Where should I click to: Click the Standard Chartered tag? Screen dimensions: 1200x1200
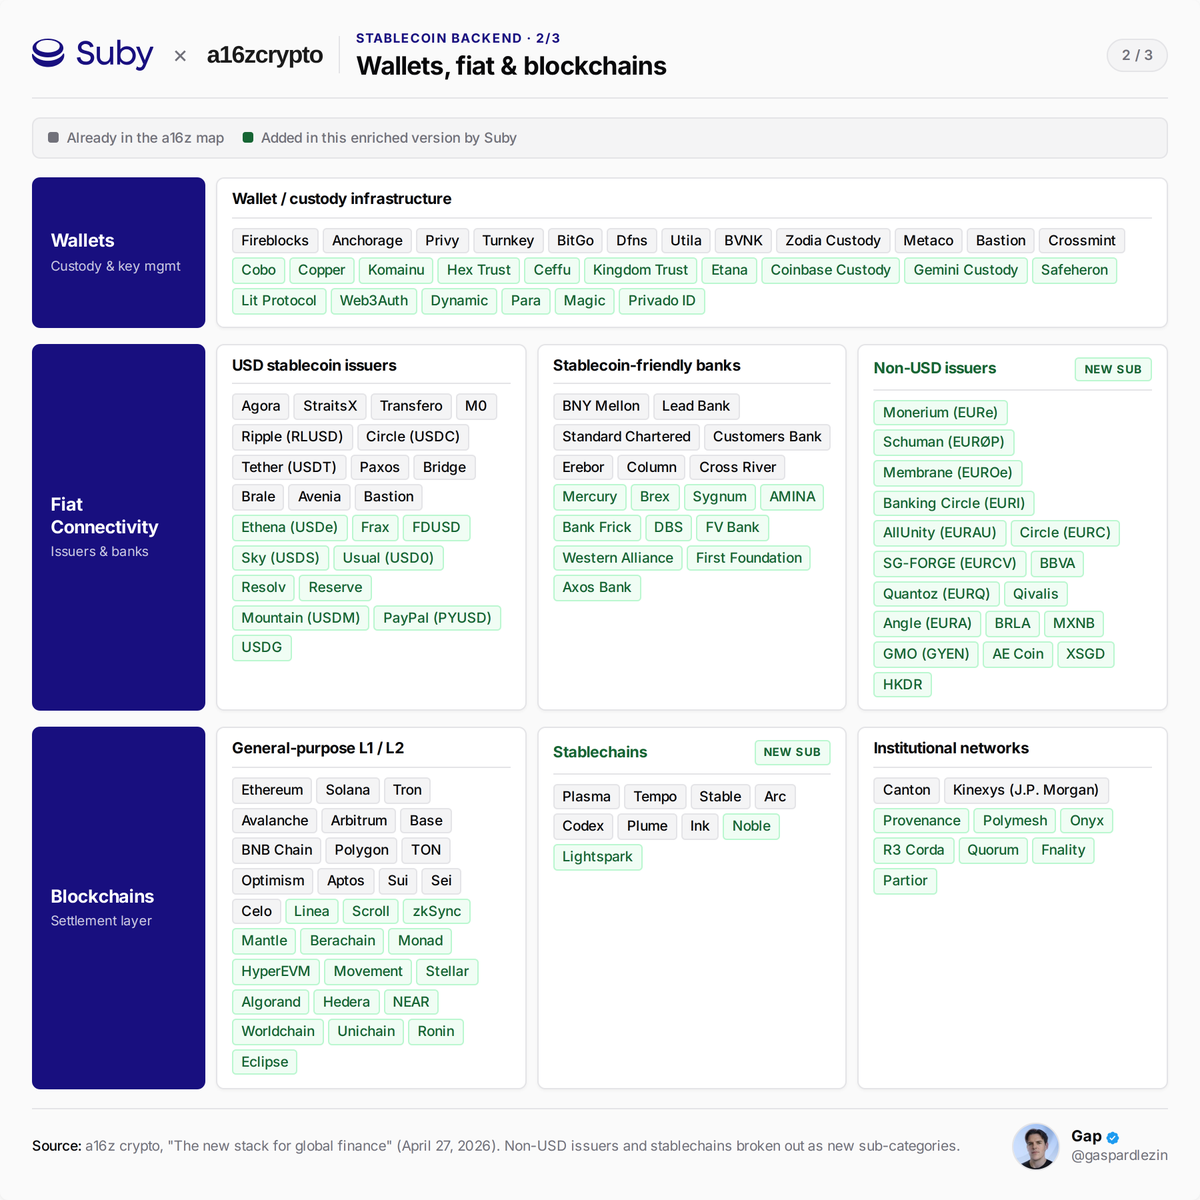coord(626,437)
